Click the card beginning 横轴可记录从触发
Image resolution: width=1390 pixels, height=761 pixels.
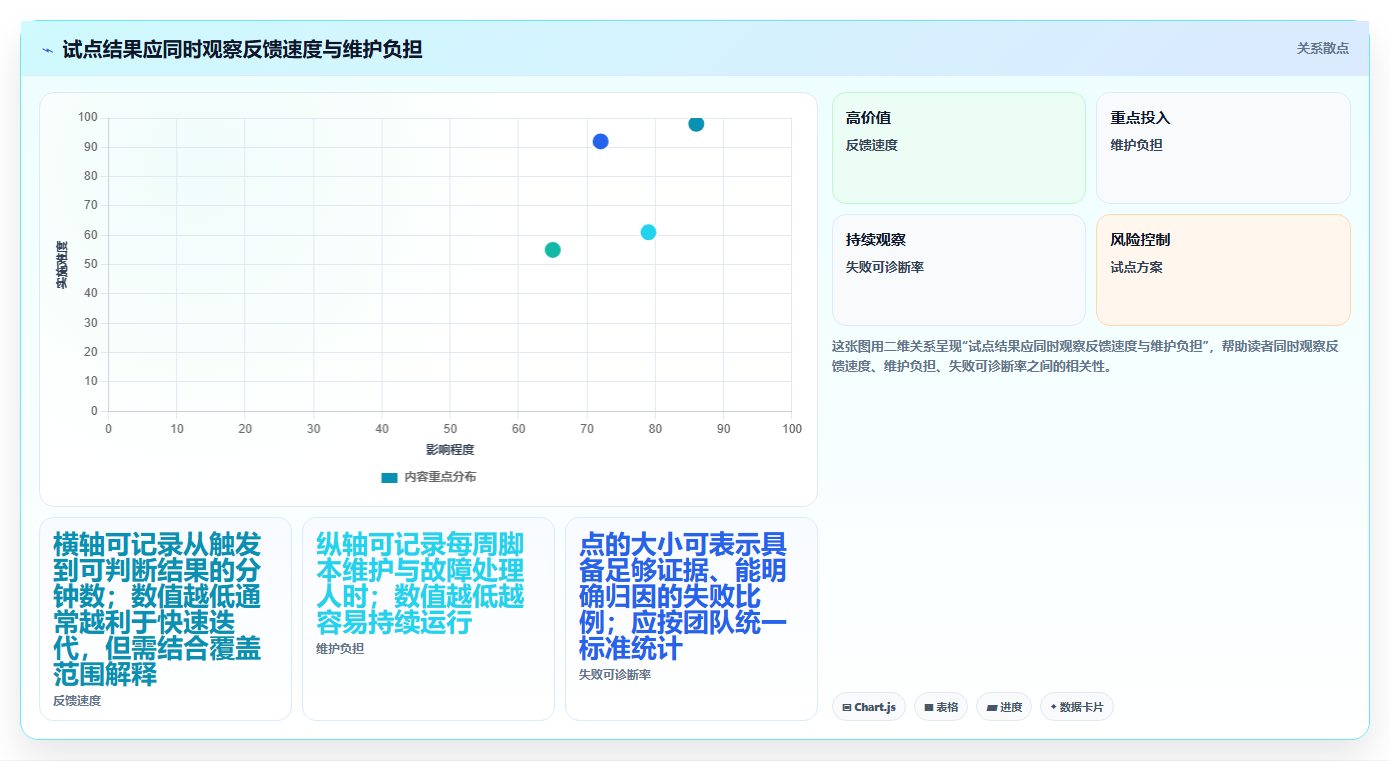165,619
